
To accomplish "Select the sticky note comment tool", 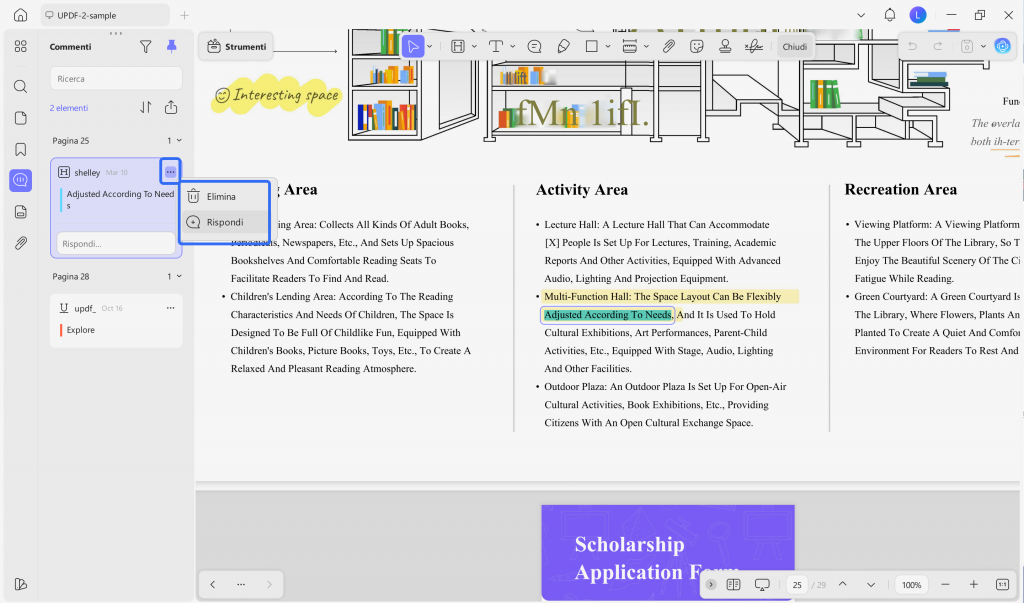I will [x=534, y=46].
